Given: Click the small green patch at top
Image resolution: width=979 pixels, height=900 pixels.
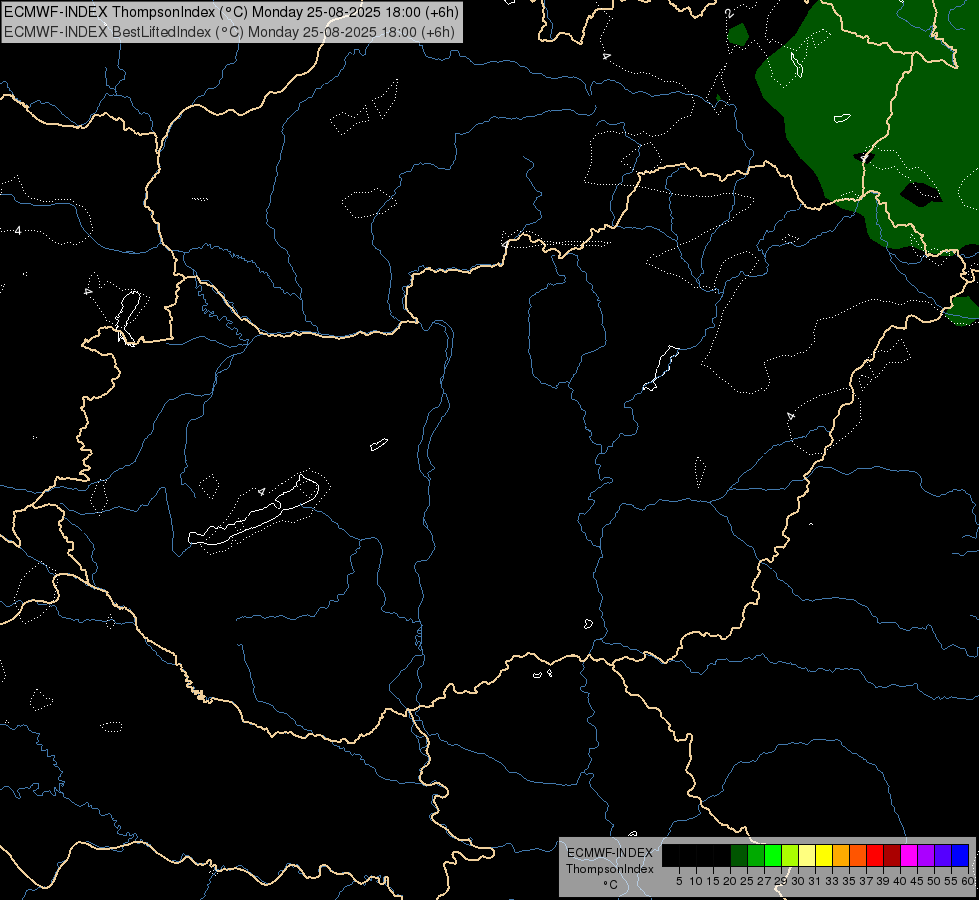Looking at the screenshot, I should [739, 34].
